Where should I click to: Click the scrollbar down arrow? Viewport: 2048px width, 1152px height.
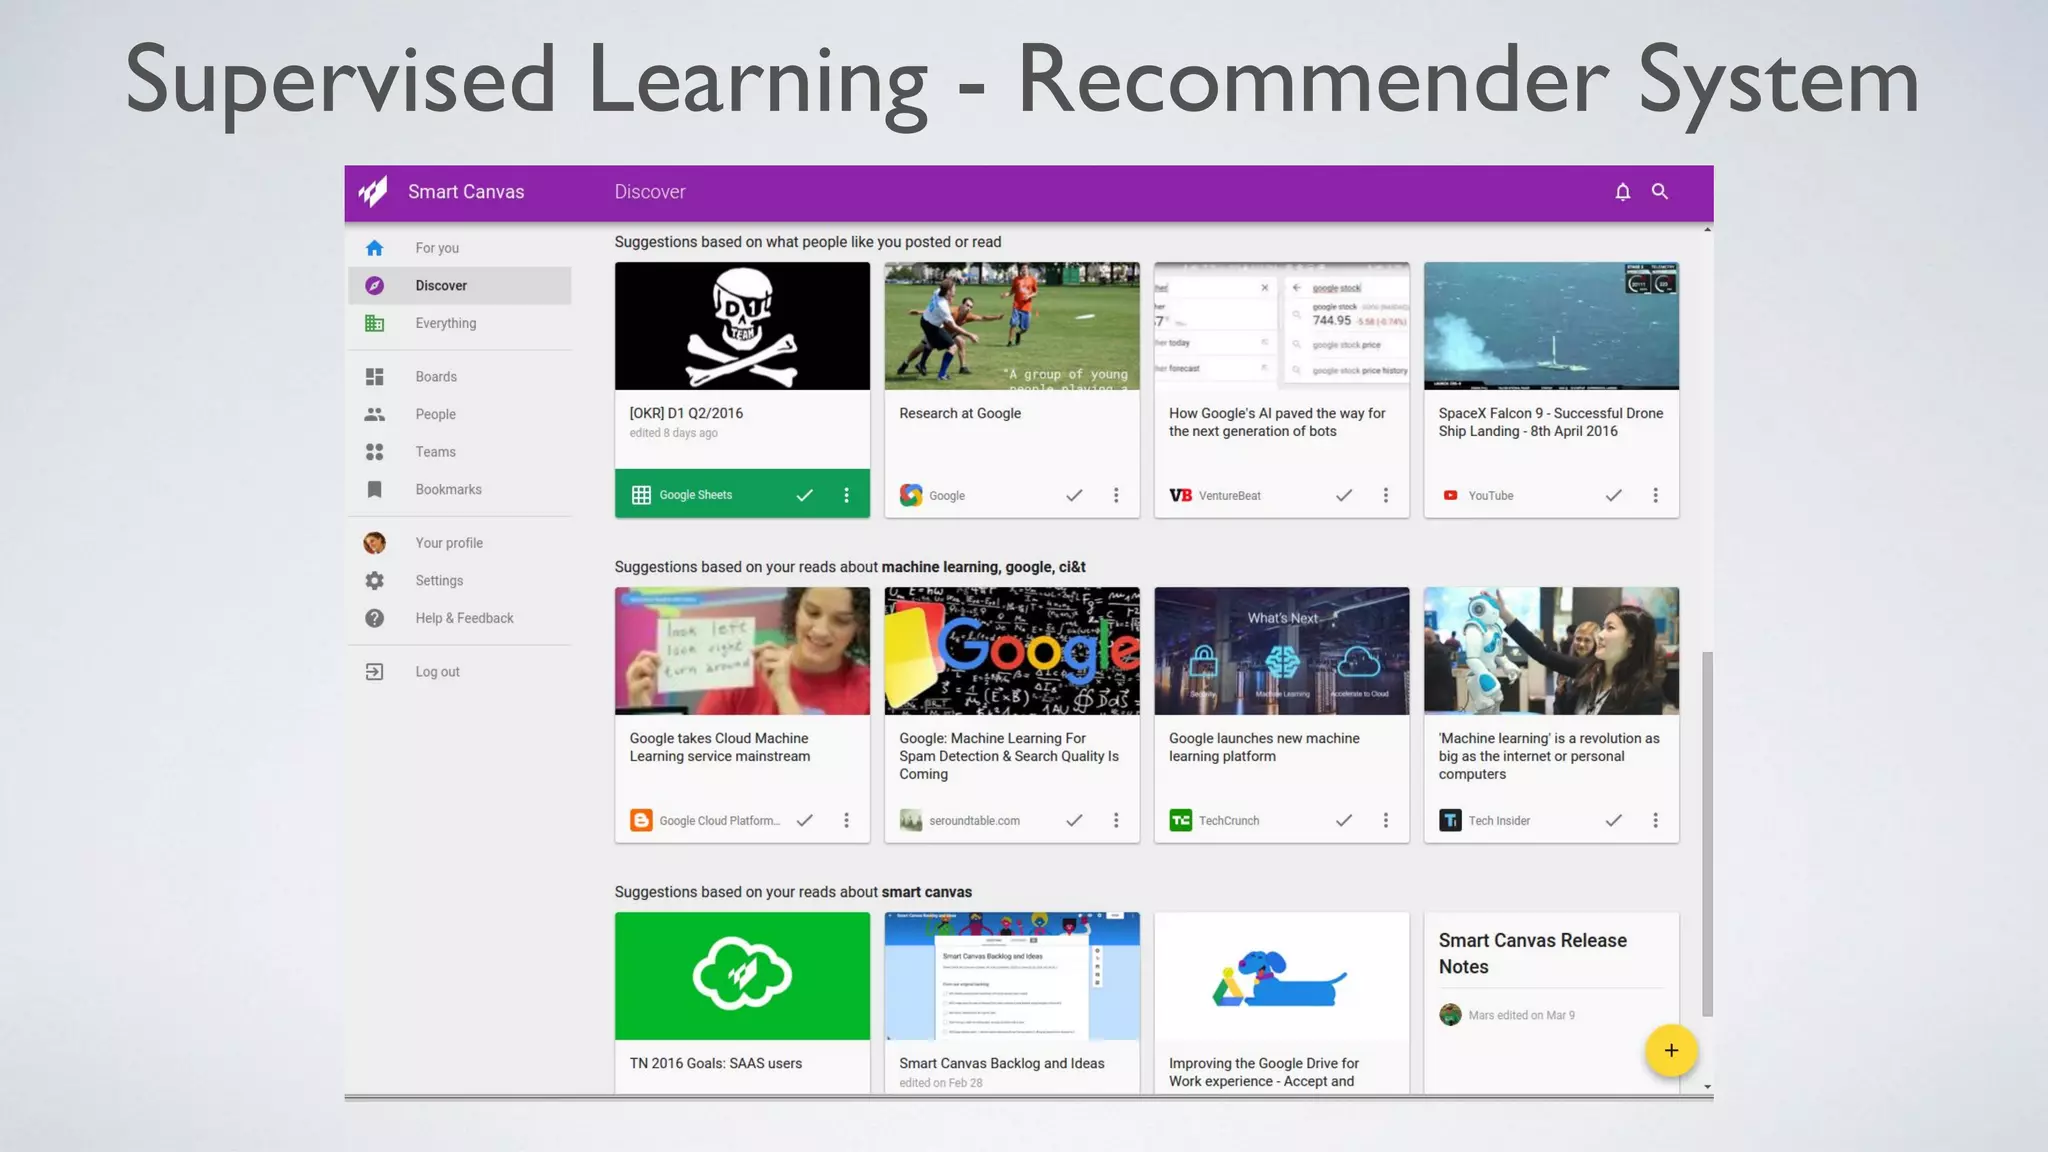[1707, 1086]
